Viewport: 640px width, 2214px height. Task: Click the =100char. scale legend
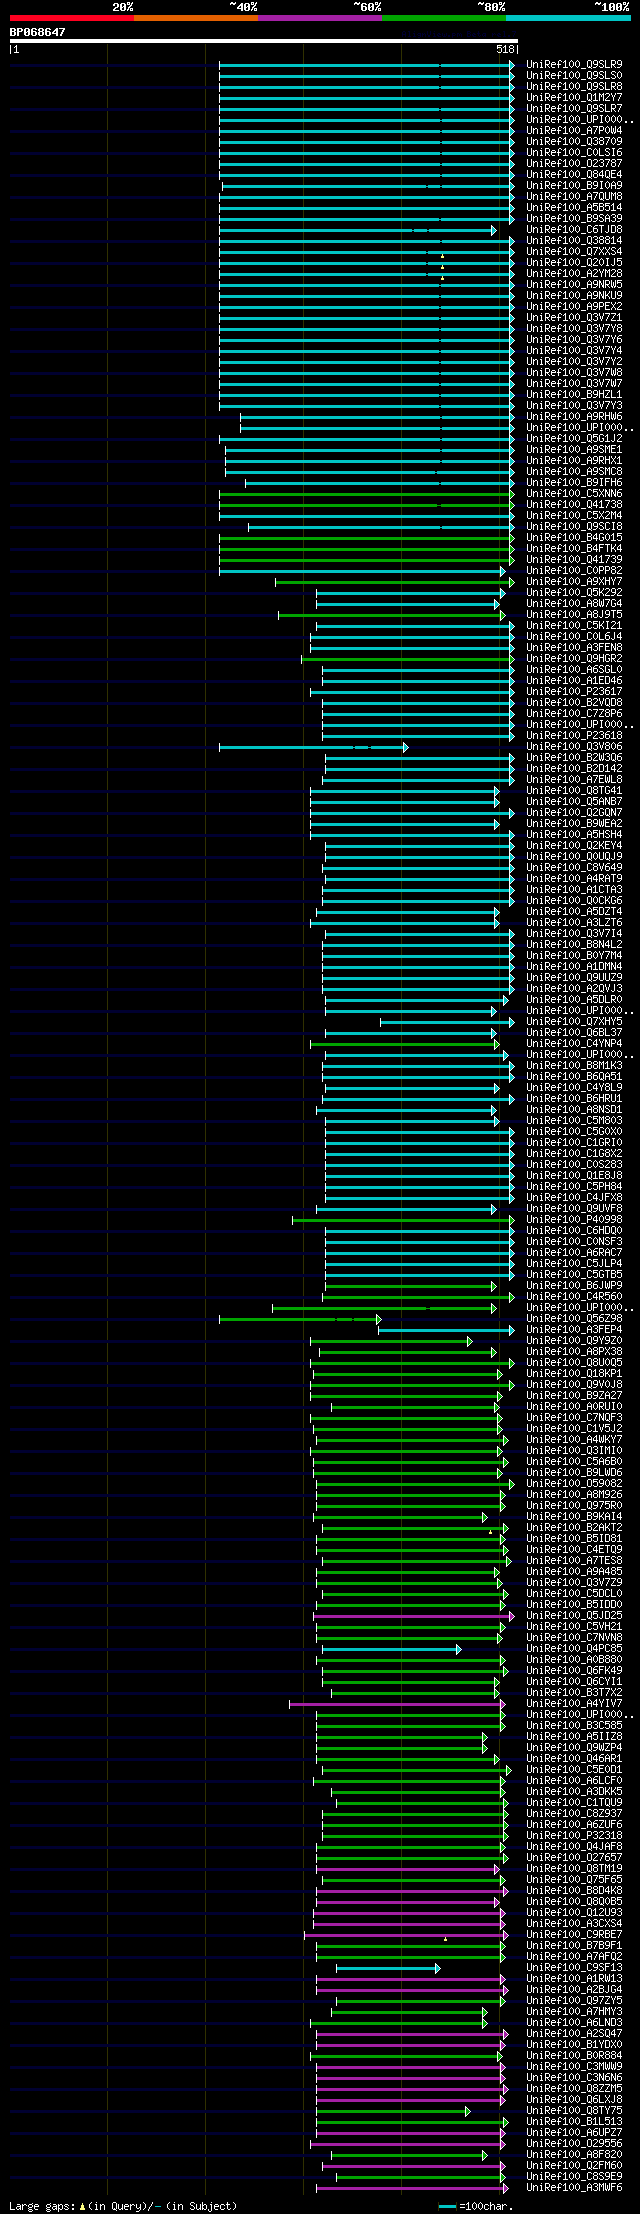coord(476,2205)
